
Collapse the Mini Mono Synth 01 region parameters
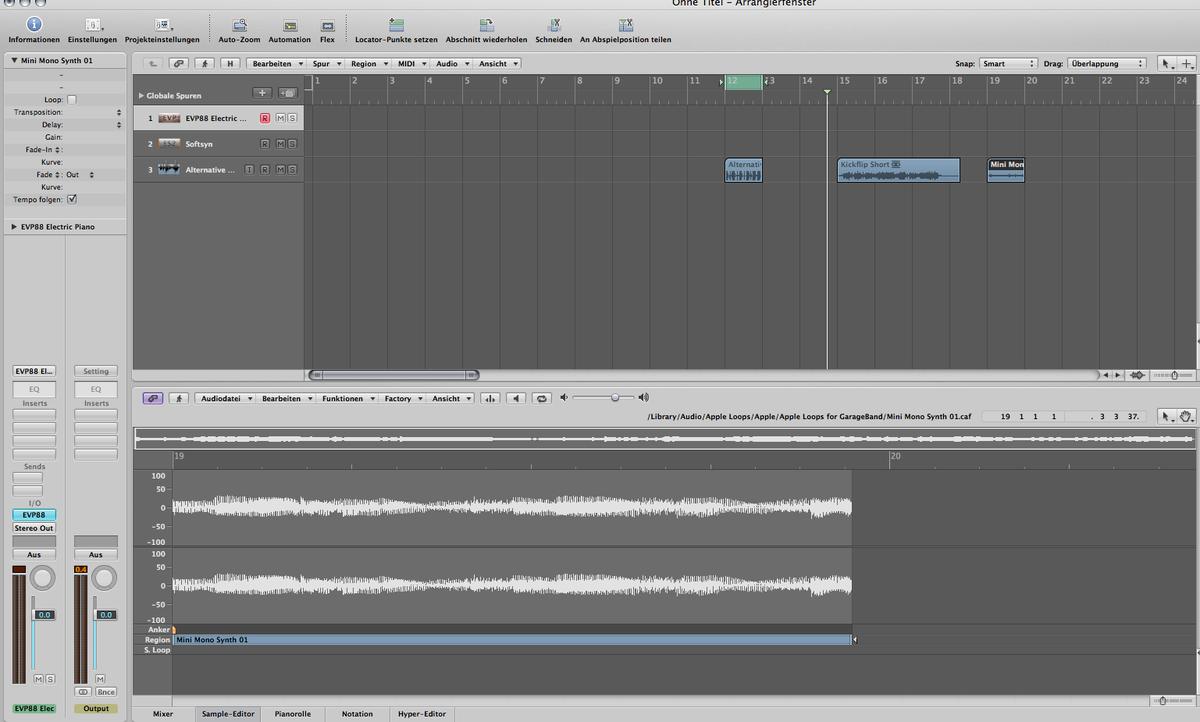point(14,60)
